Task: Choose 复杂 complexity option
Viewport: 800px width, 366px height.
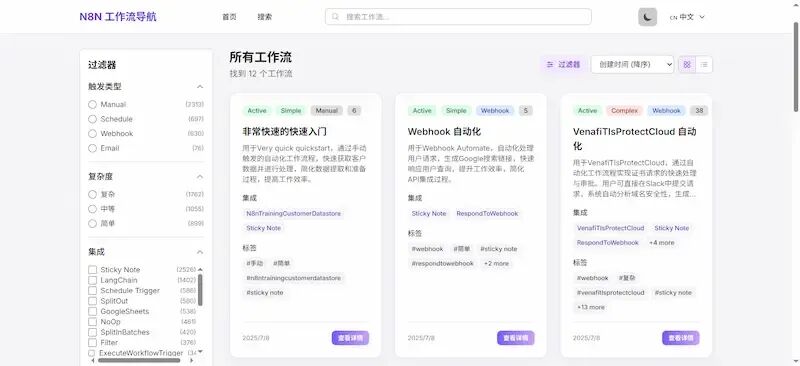Action: coord(92,194)
